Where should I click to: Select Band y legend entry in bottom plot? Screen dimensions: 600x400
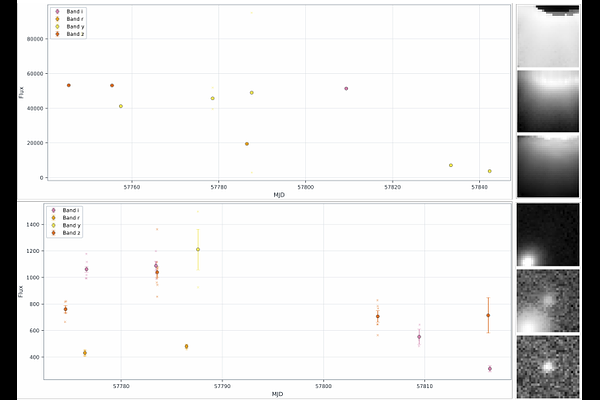click(66, 225)
